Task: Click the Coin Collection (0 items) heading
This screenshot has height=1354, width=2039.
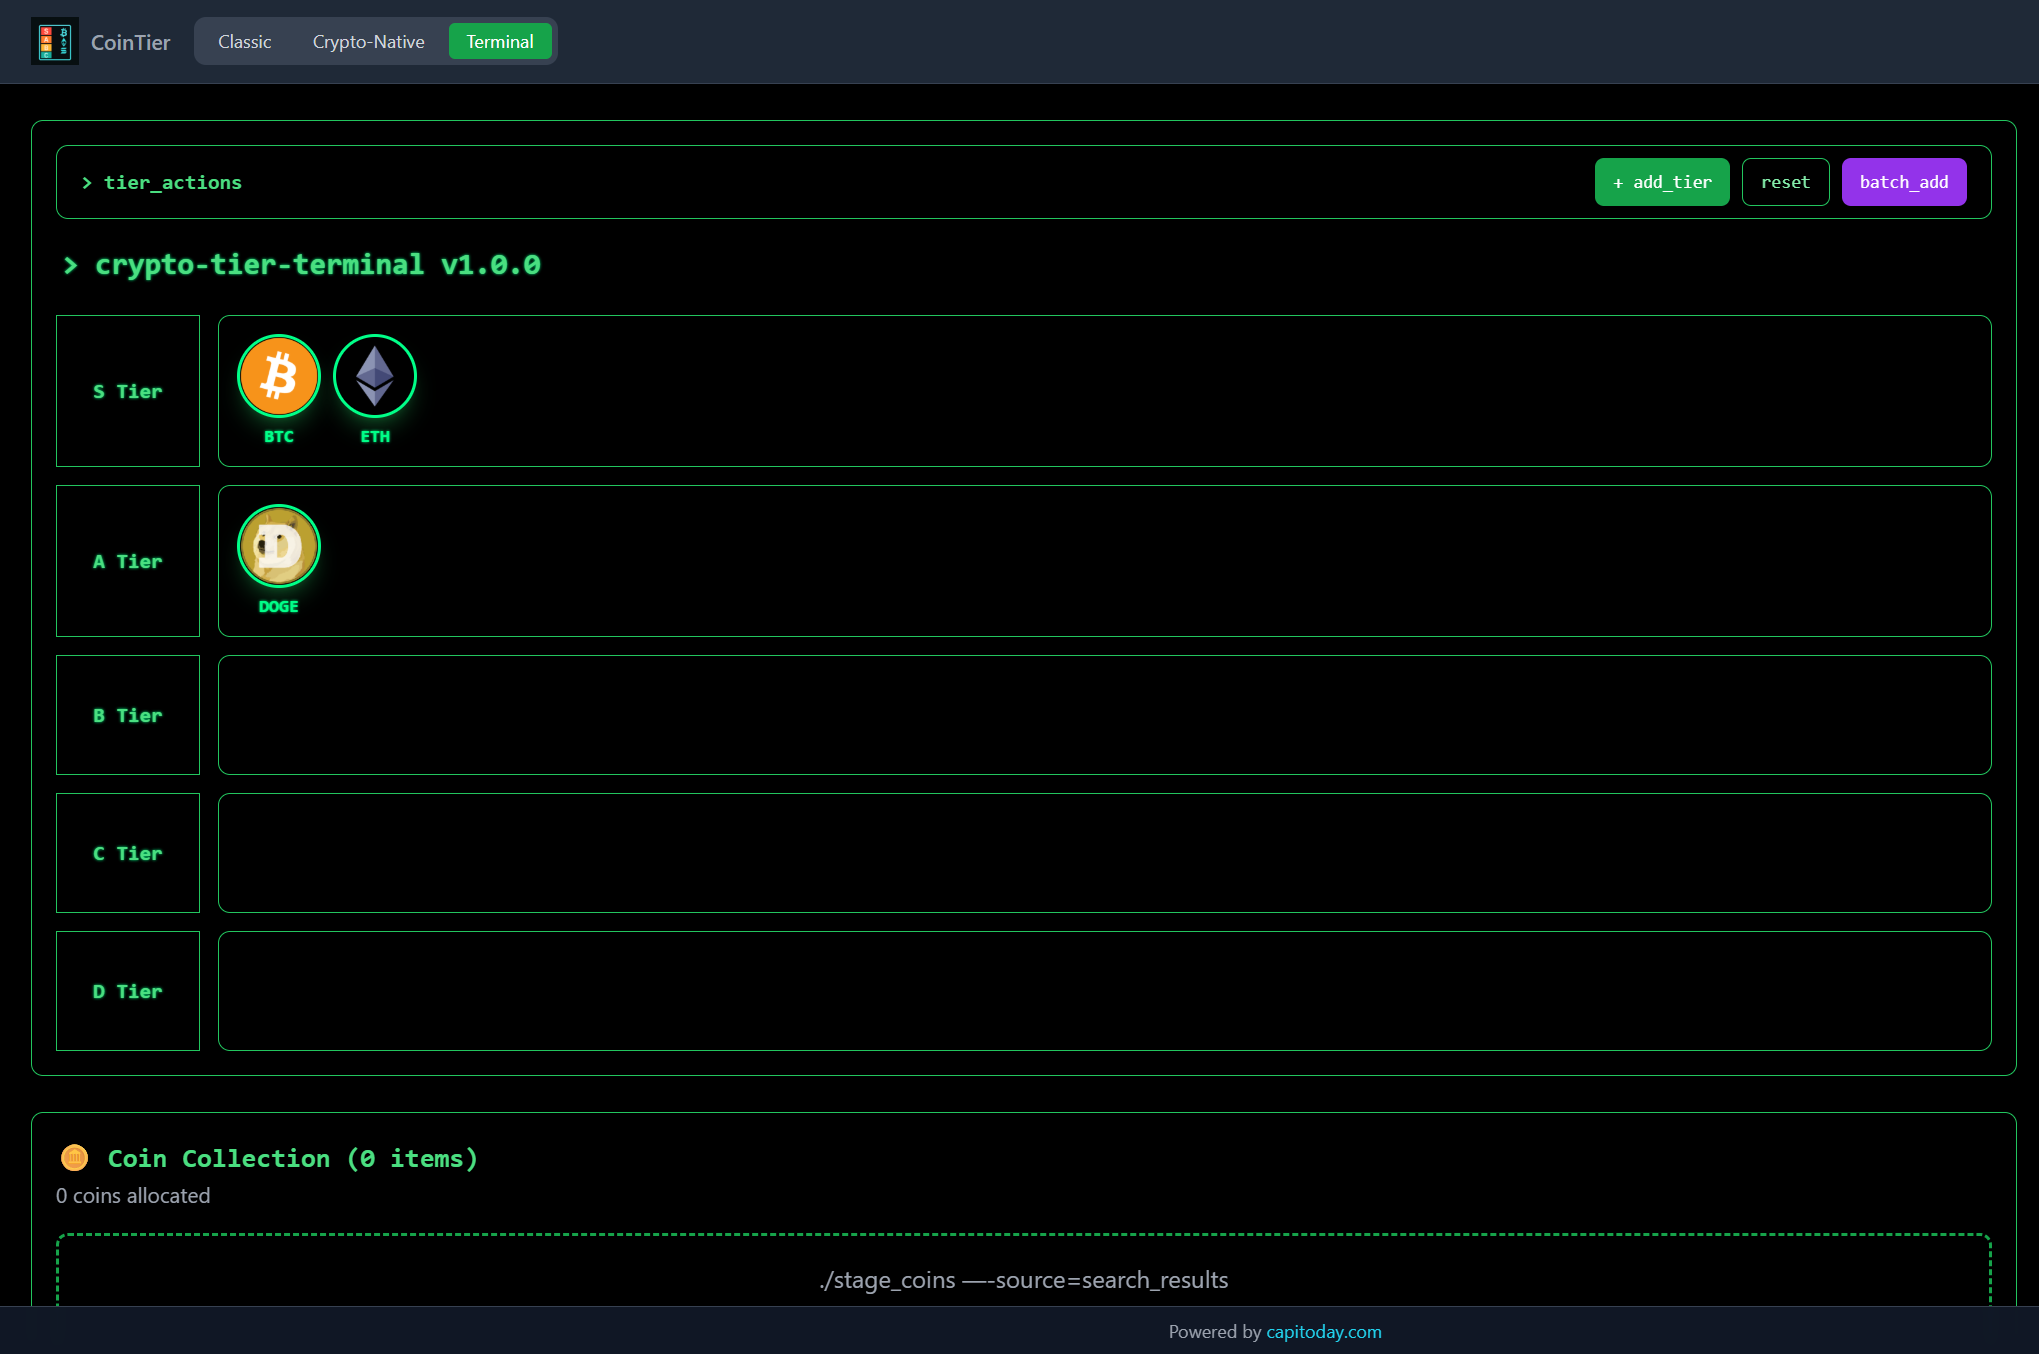Action: pyautogui.click(x=292, y=1158)
